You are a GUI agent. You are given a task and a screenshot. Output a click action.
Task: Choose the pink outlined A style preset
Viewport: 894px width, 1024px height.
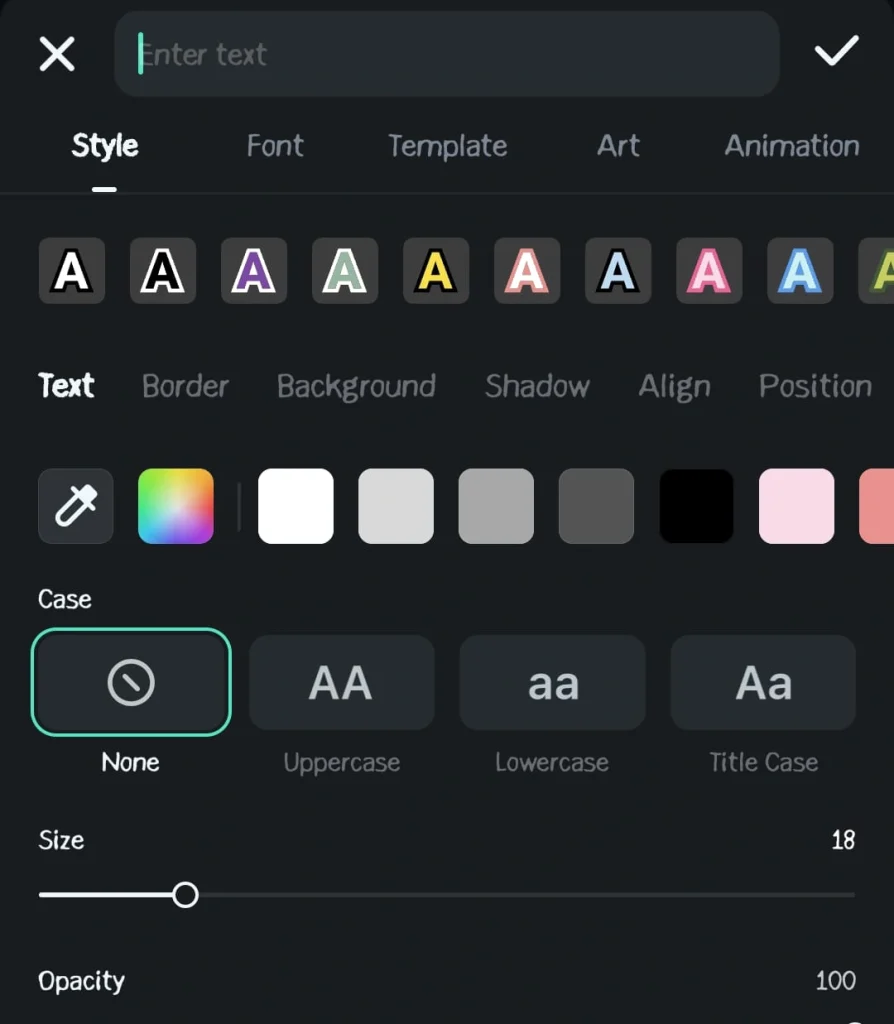[x=709, y=270]
